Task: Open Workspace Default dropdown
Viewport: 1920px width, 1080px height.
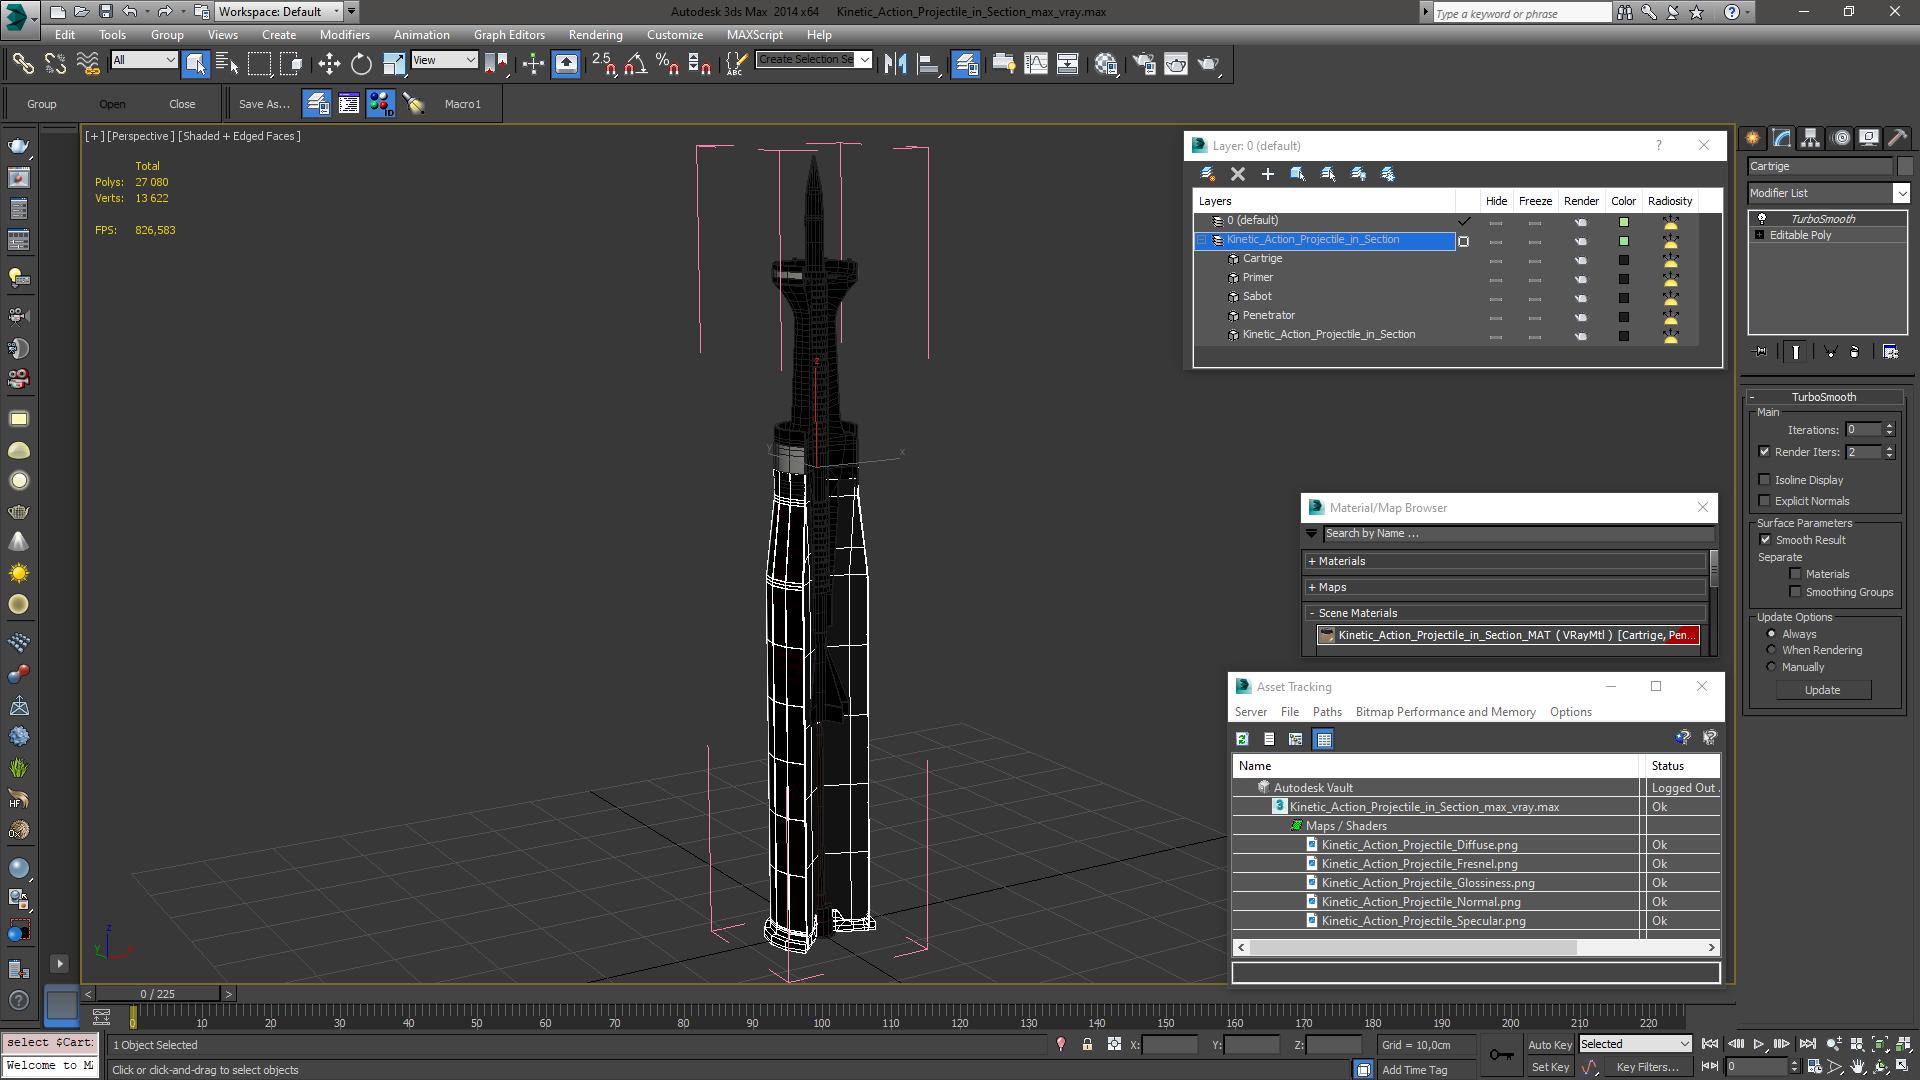Action: click(279, 12)
